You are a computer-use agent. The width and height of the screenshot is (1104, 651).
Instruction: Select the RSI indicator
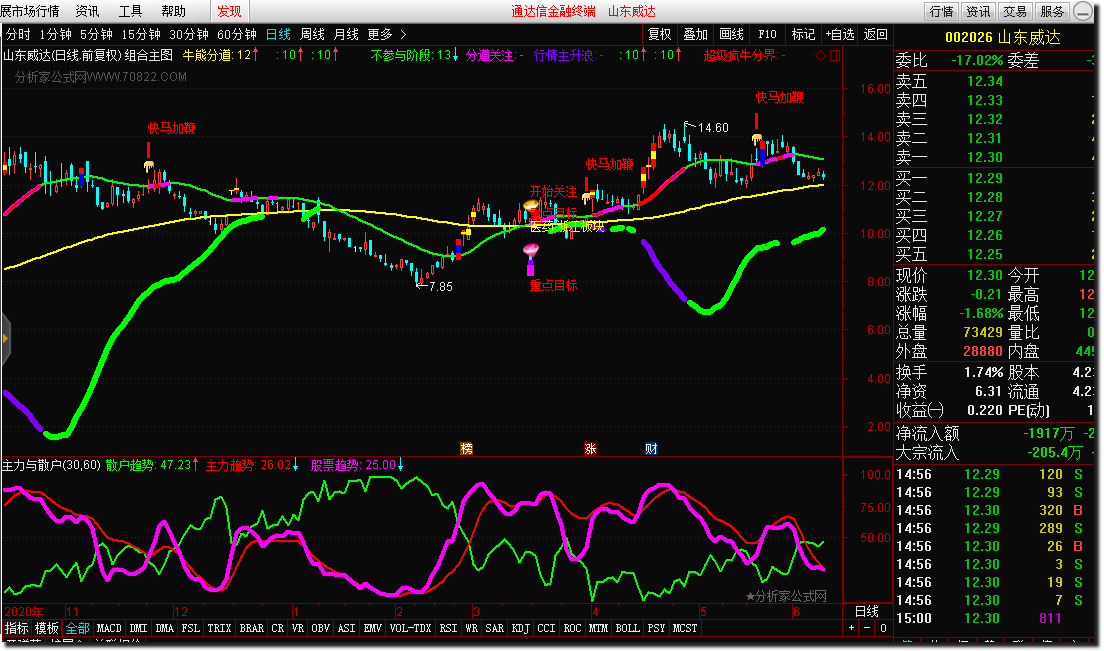click(x=448, y=628)
